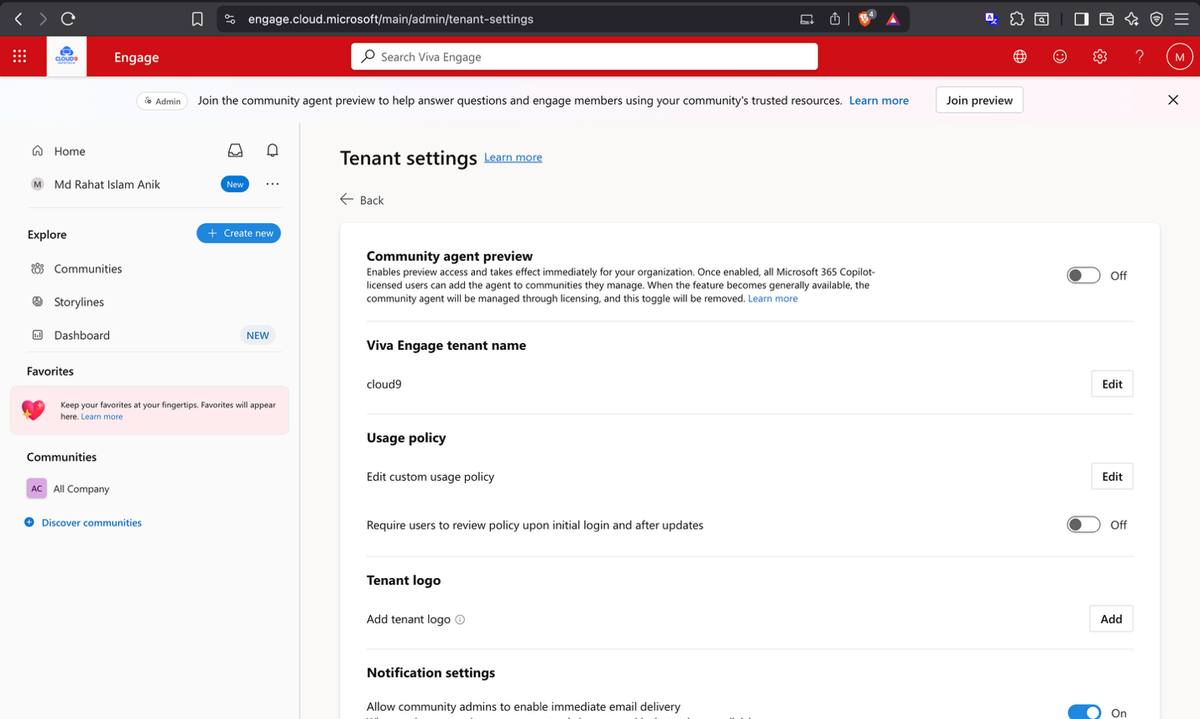The image size is (1200, 719).
Task: Open the site information icon in address bar
Action: [230, 18]
